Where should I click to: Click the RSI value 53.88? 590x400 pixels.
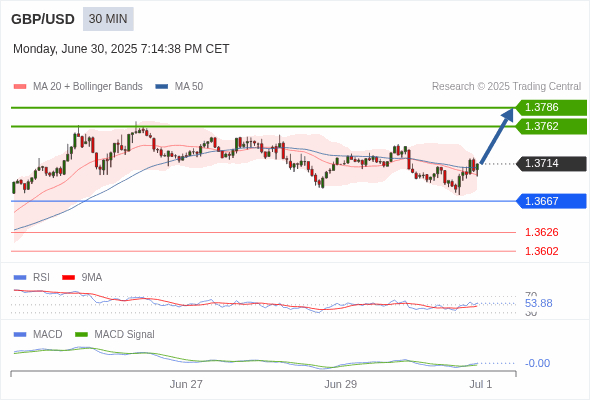pyautogui.click(x=538, y=303)
